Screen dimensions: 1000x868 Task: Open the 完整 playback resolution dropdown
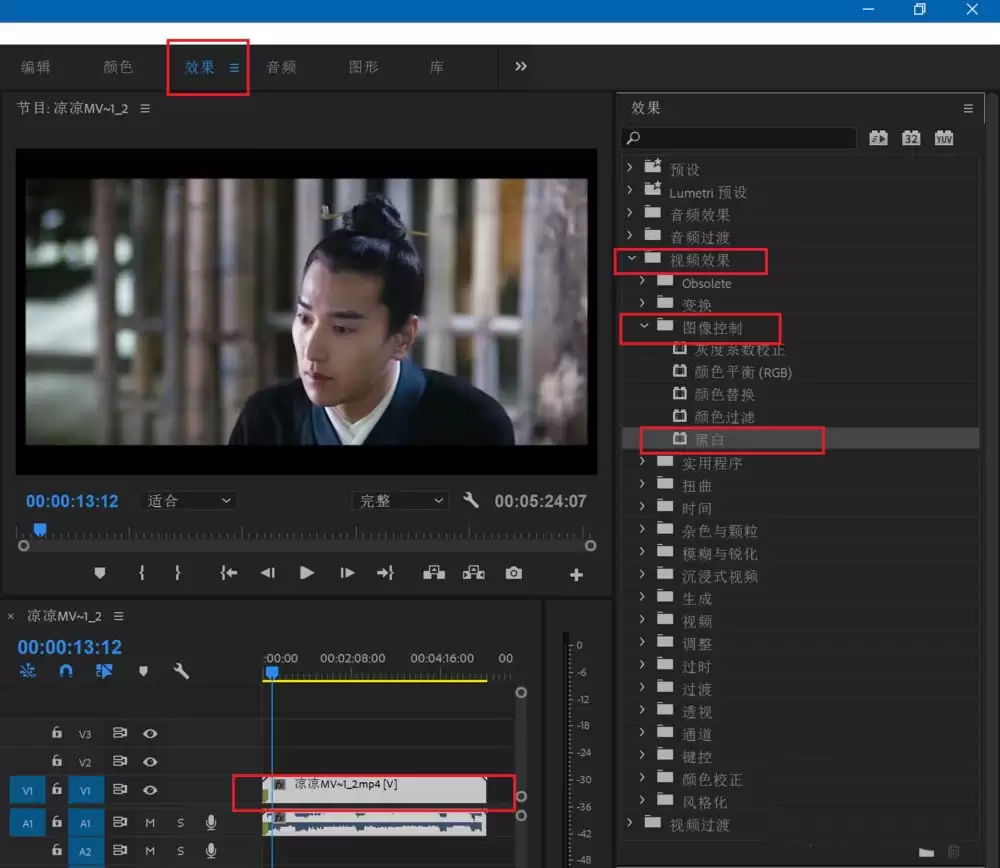(x=400, y=501)
